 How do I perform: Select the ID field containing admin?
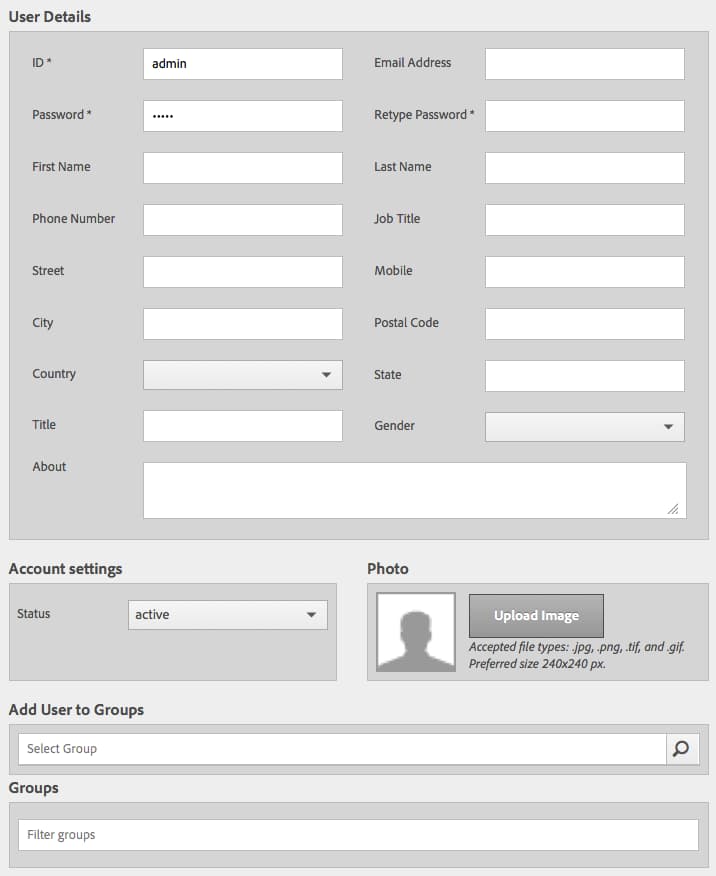[243, 64]
